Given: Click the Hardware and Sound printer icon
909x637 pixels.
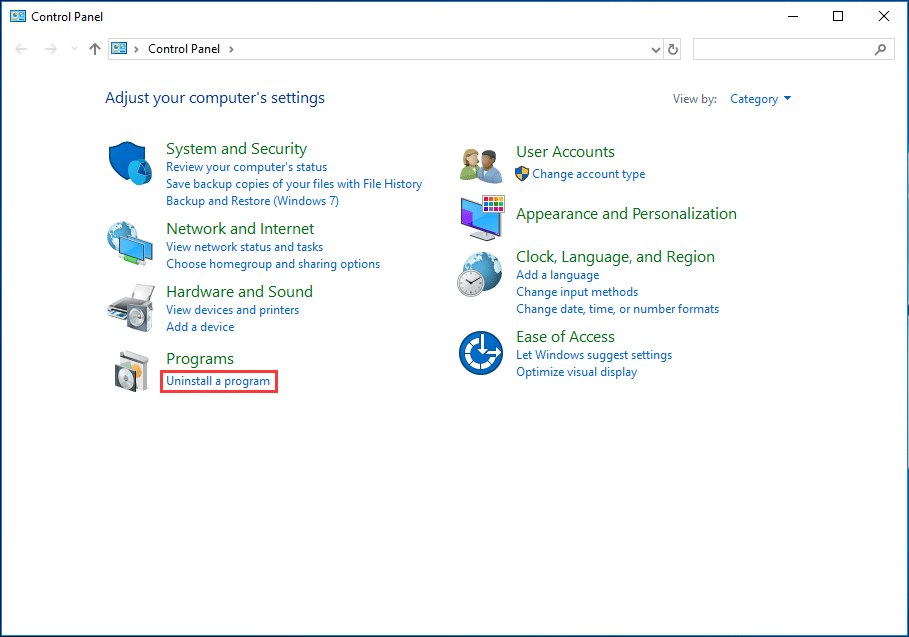Looking at the screenshot, I should [129, 306].
